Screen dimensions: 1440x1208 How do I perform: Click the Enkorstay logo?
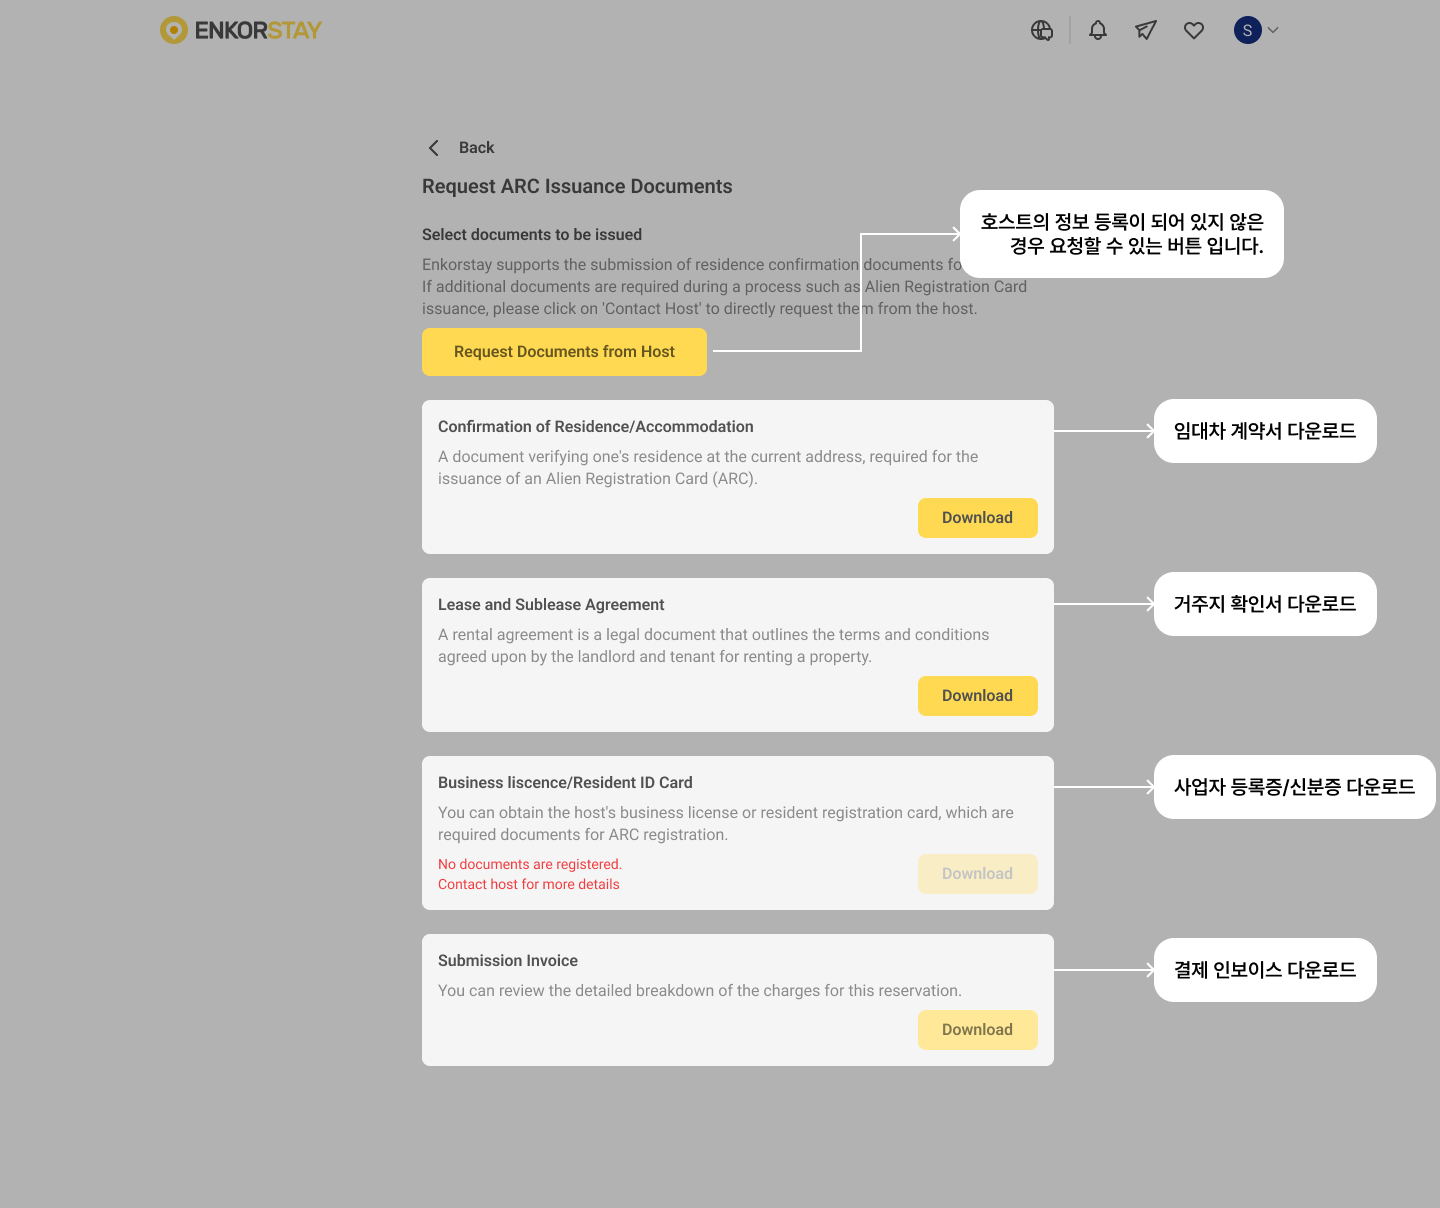[x=241, y=30]
